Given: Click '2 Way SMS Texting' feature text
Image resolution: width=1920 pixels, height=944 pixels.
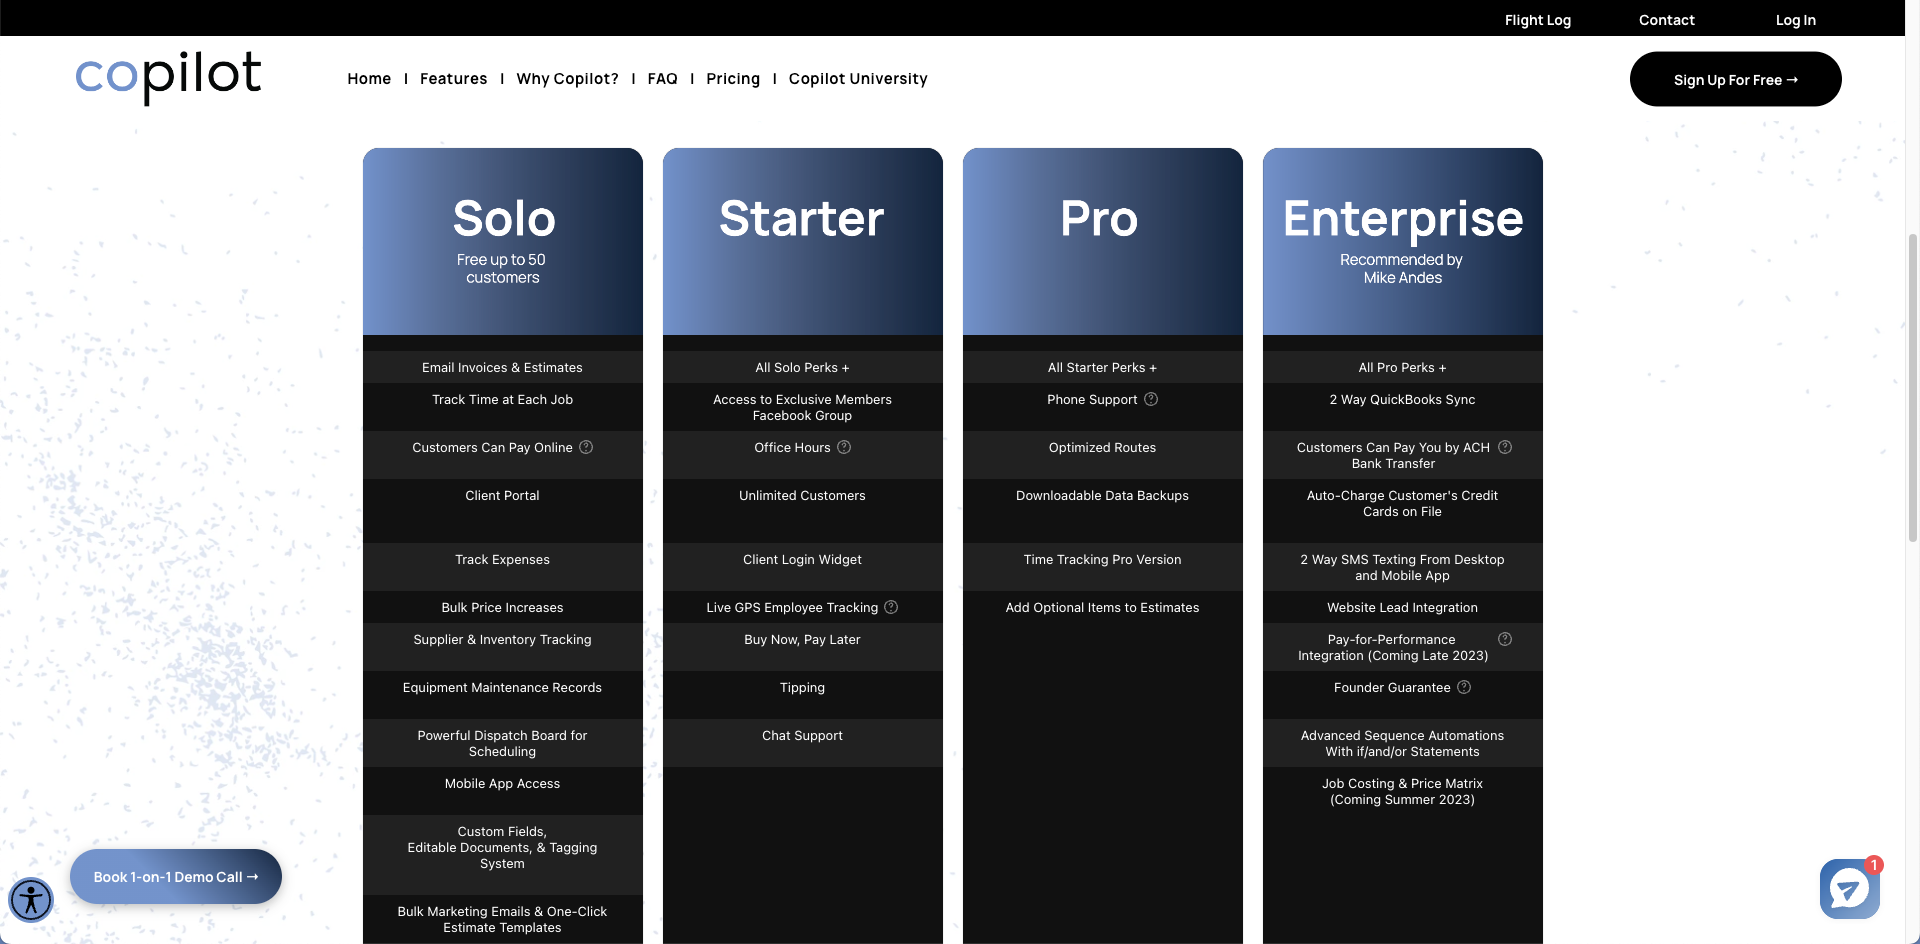Looking at the screenshot, I should (1402, 567).
